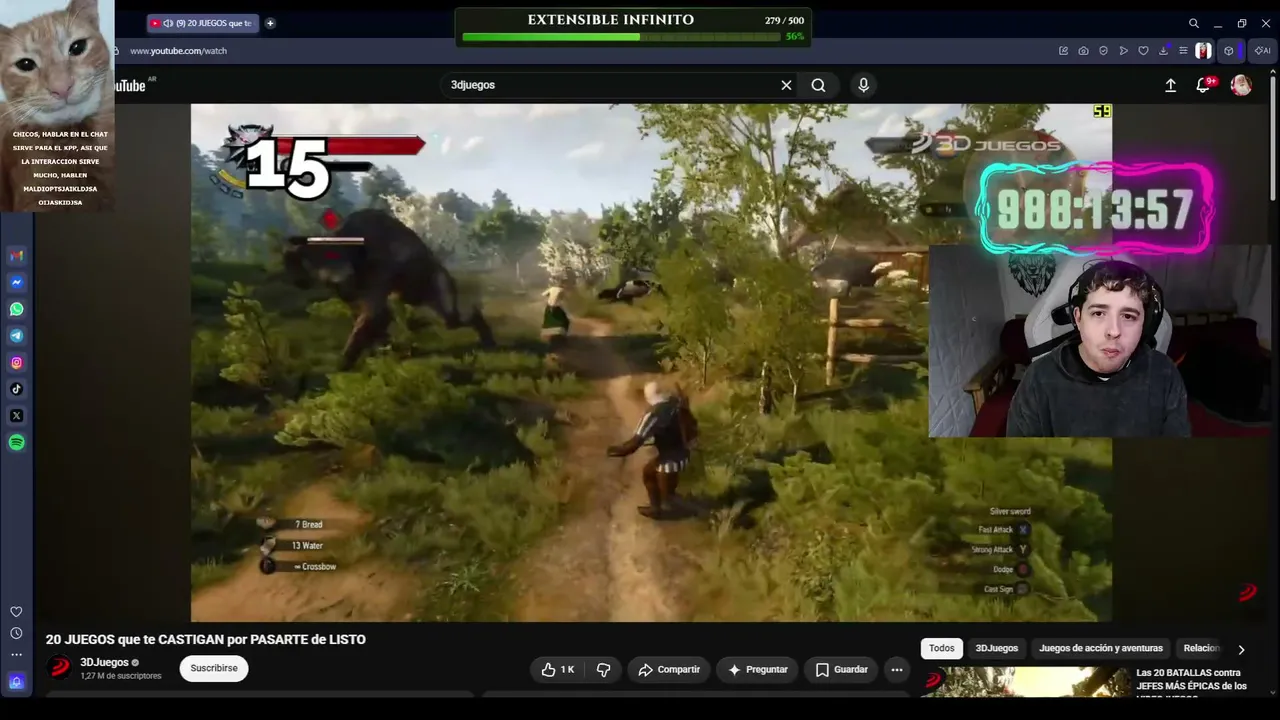The image size is (1280, 720).
Task: Select the 3DJuegos filter chip
Action: coord(997,648)
